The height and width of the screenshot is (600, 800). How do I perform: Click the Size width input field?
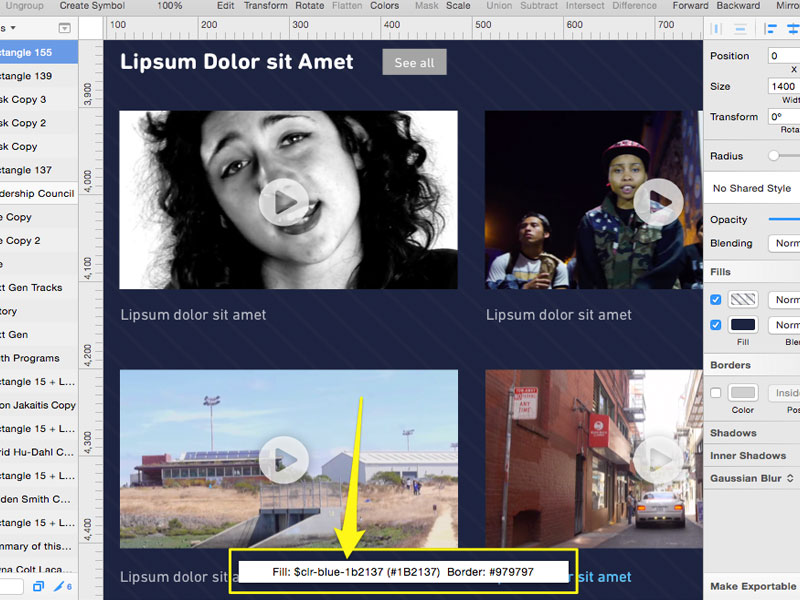(784, 86)
